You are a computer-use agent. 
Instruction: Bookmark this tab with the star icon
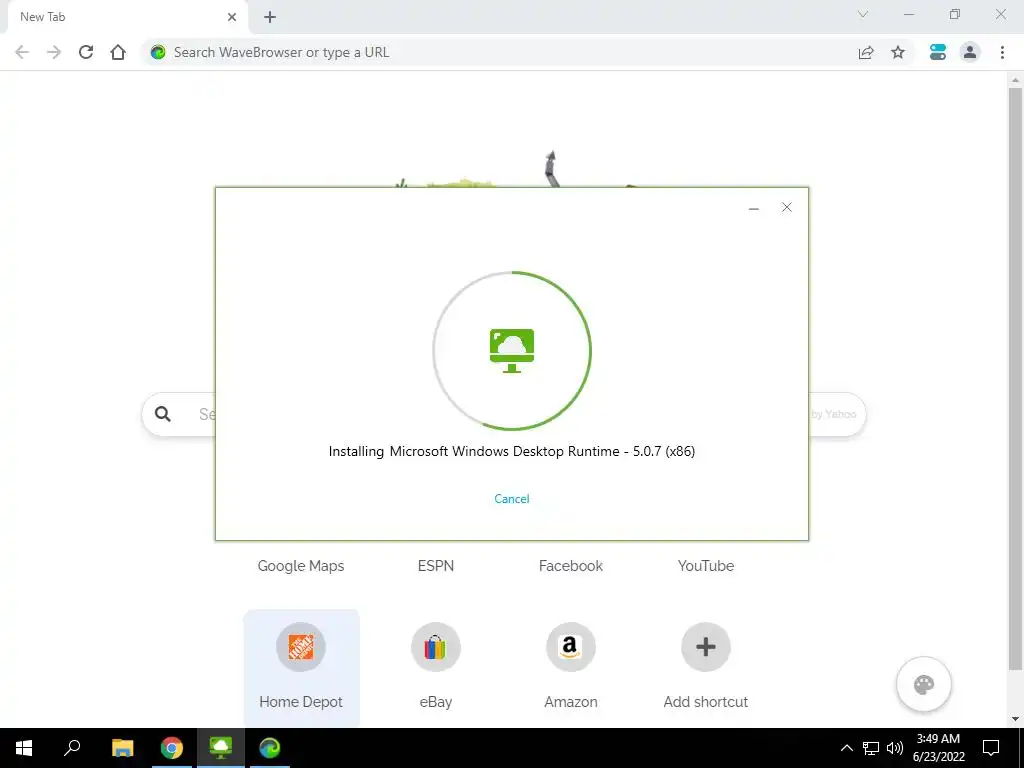click(898, 52)
